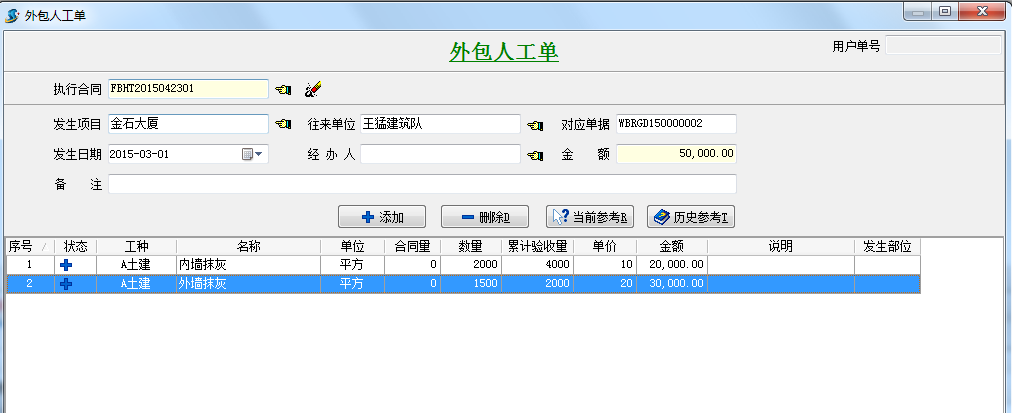
Task: Click the lookup hand icon beside 发生项目
Action: pos(283,124)
